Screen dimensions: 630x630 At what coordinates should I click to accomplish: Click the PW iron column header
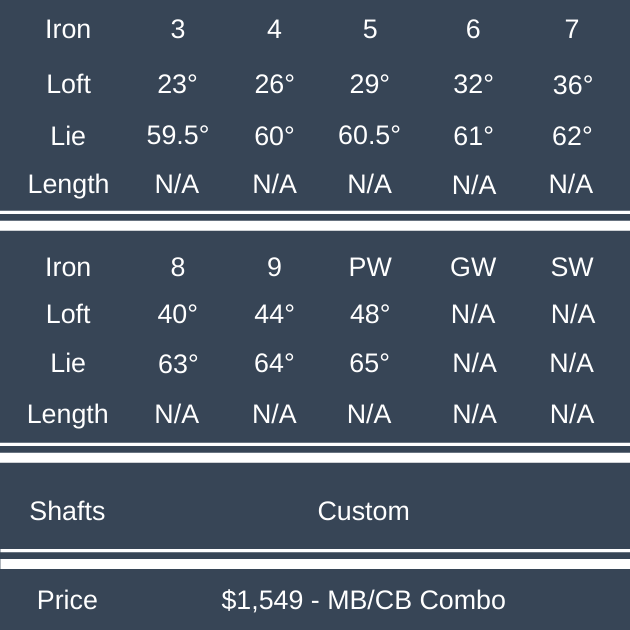click(x=369, y=267)
